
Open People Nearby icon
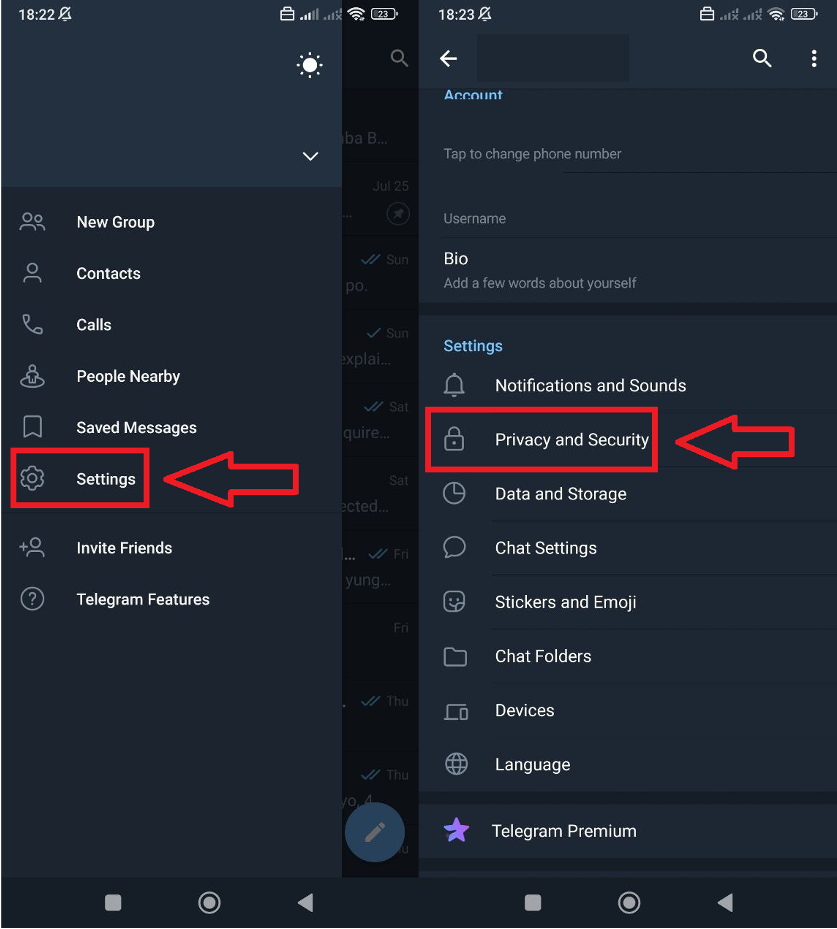(x=33, y=376)
